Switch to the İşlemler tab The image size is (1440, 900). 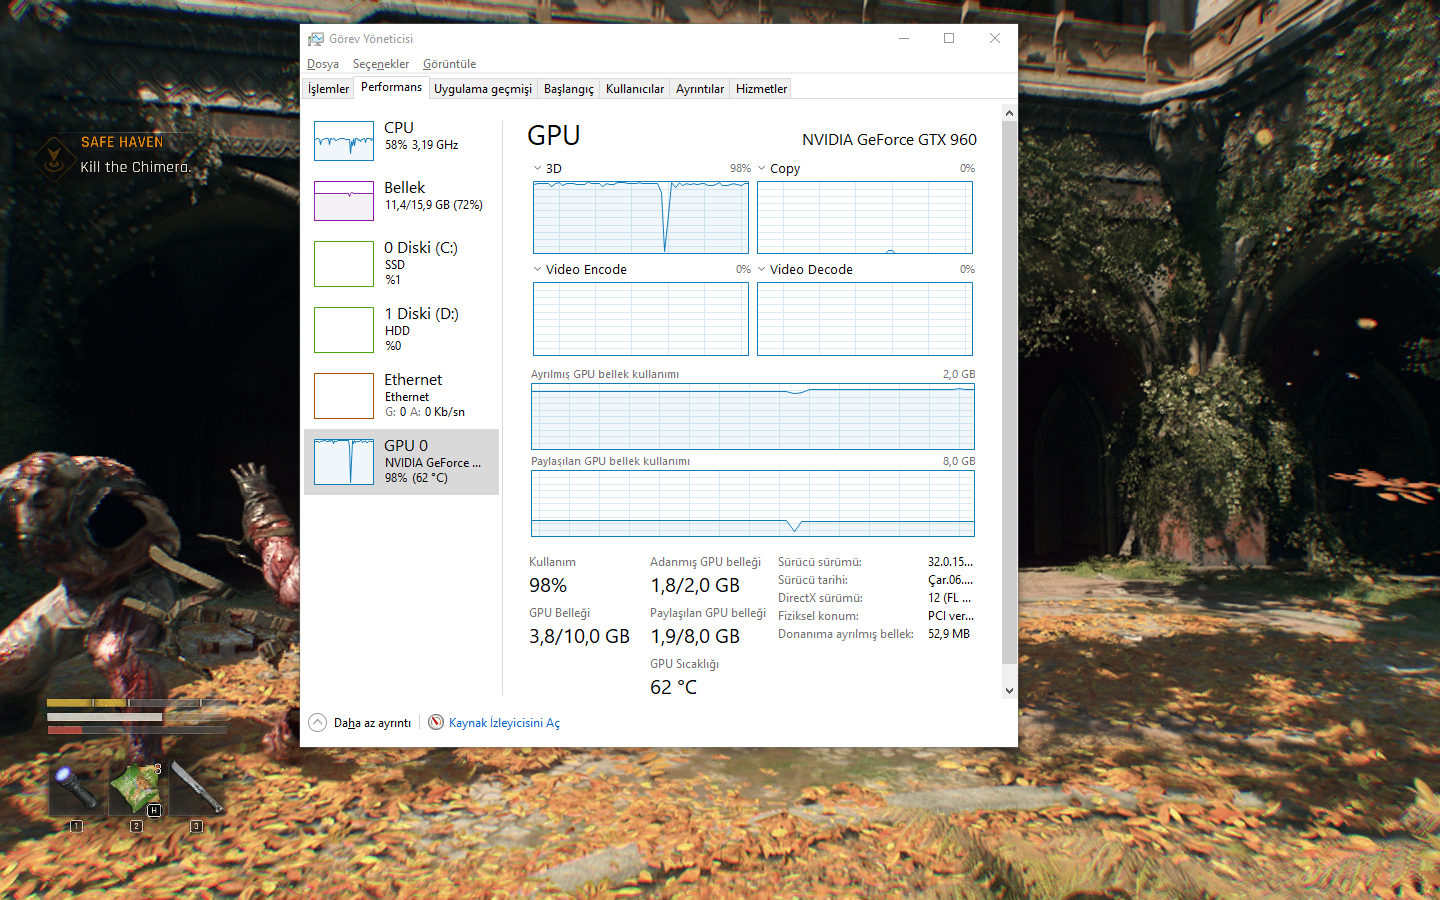pyautogui.click(x=328, y=89)
